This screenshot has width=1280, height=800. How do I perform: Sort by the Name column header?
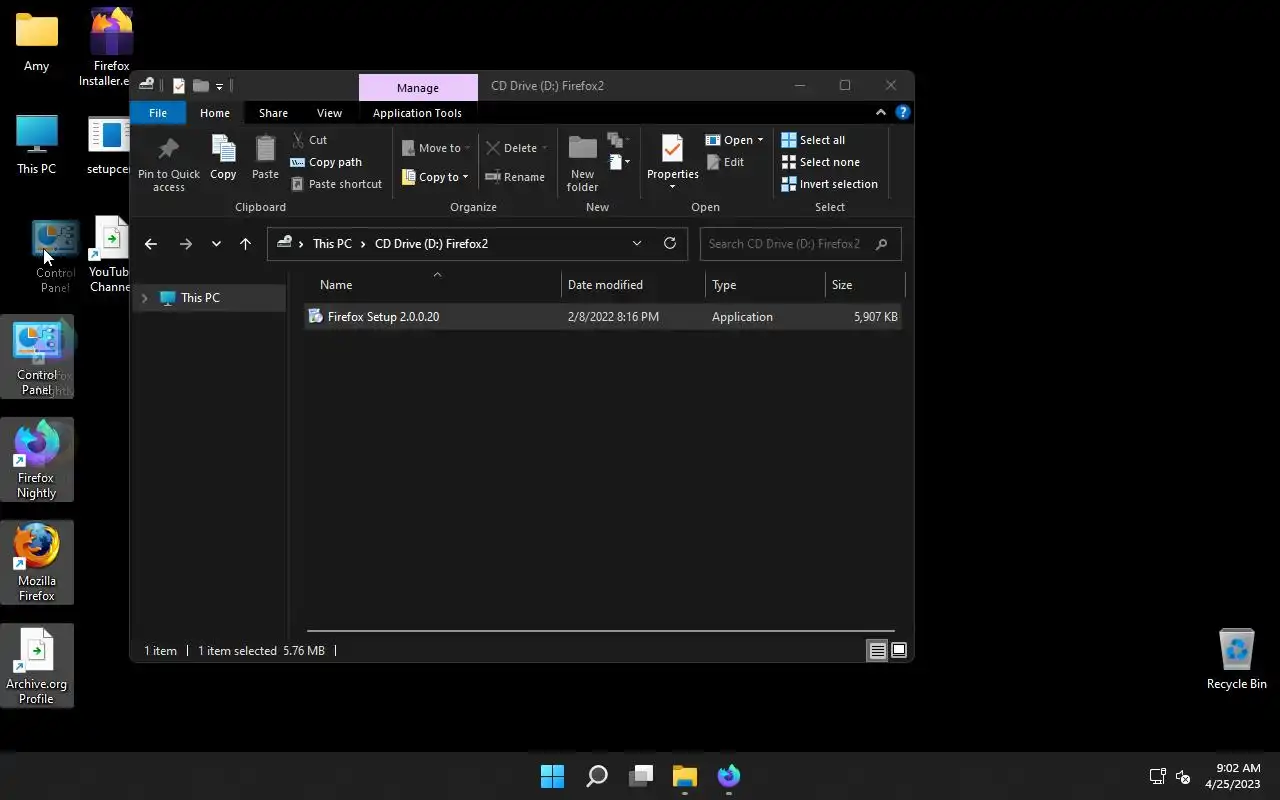tap(433, 285)
